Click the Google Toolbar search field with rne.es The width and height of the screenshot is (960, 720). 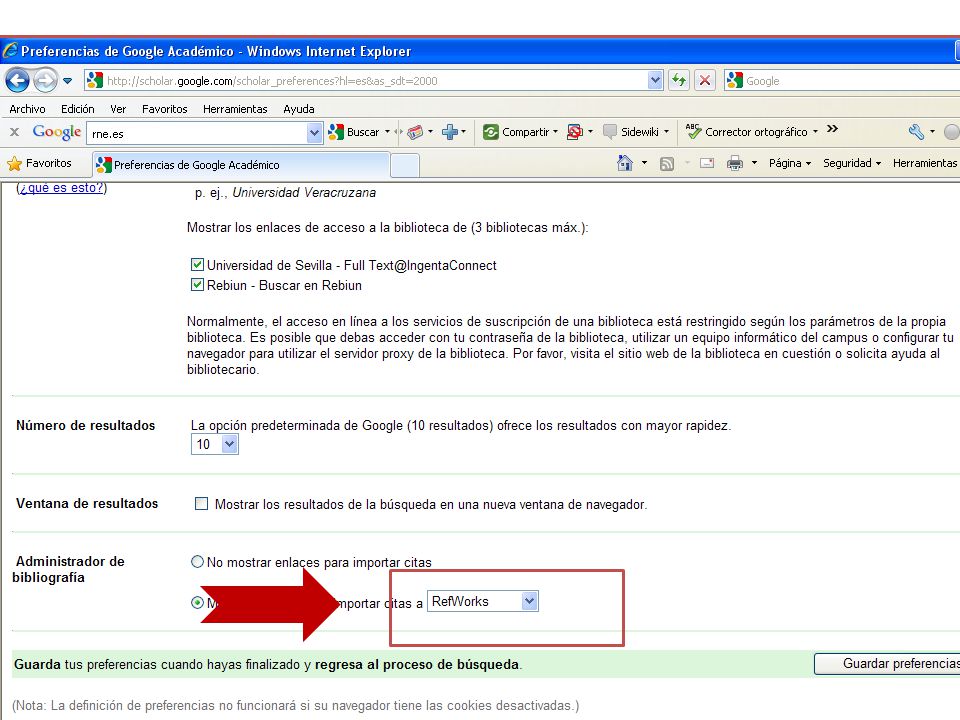point(197,133)
